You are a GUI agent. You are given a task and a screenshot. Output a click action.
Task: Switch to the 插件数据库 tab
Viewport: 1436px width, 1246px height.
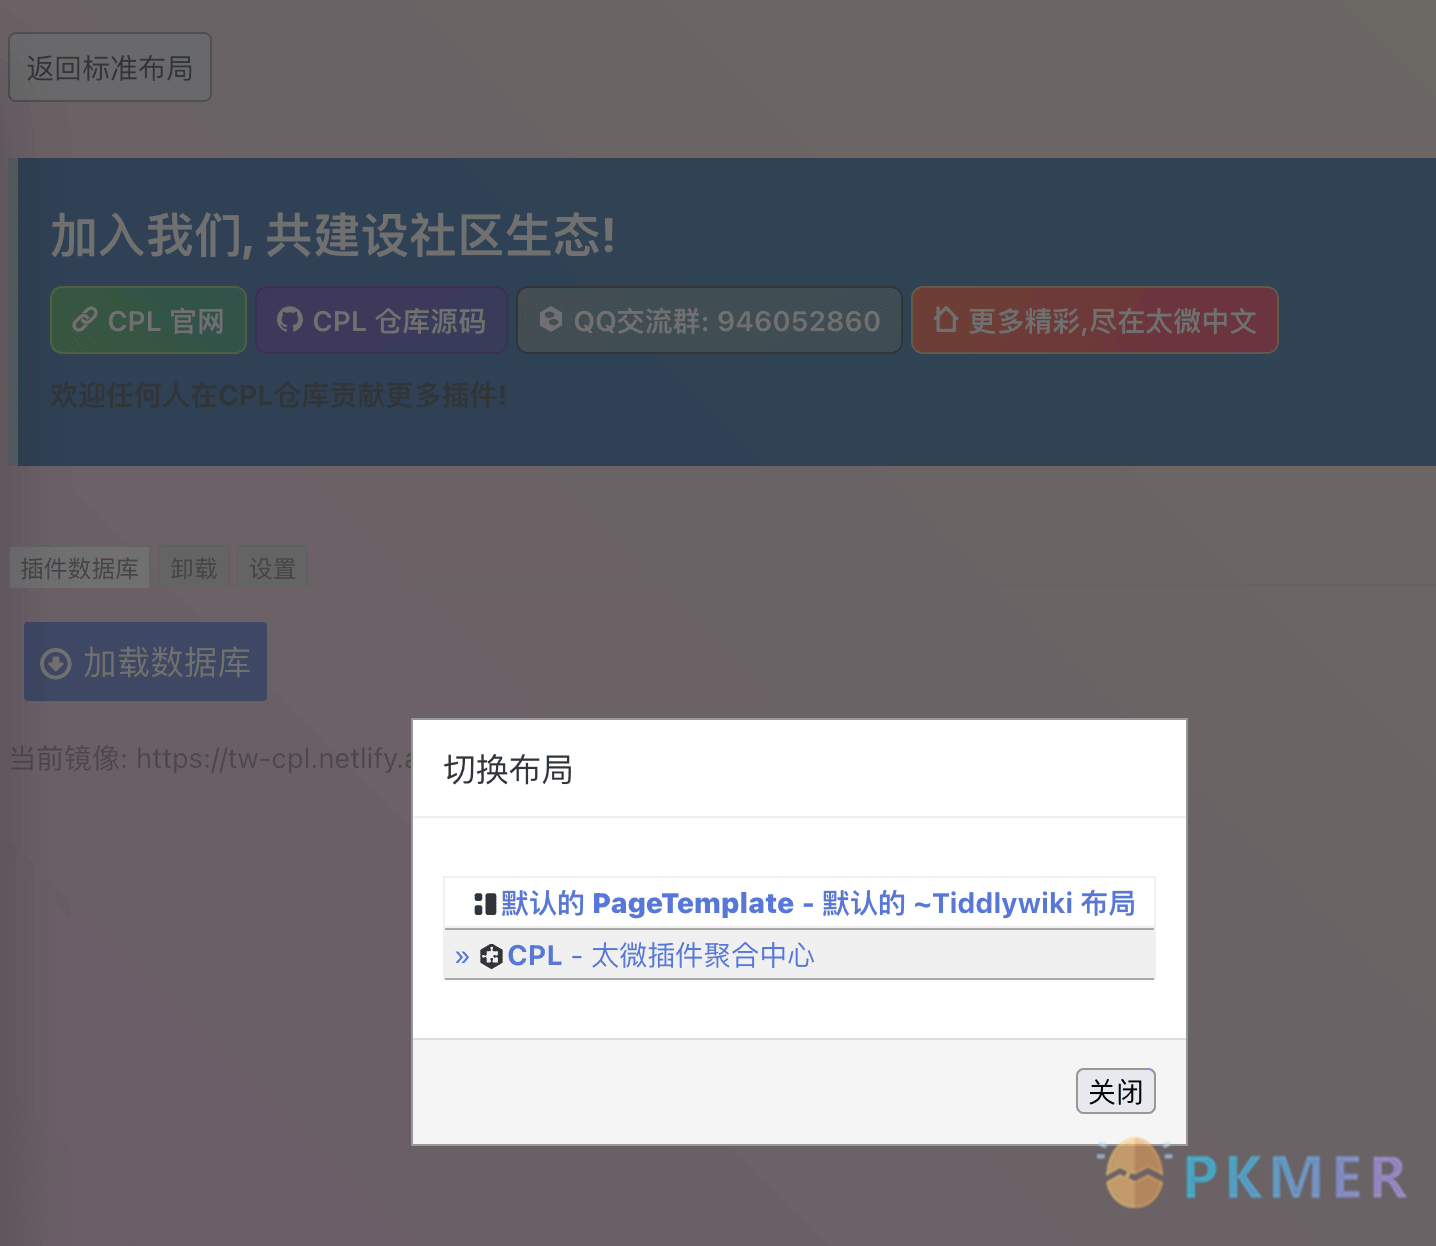[80, 568]
